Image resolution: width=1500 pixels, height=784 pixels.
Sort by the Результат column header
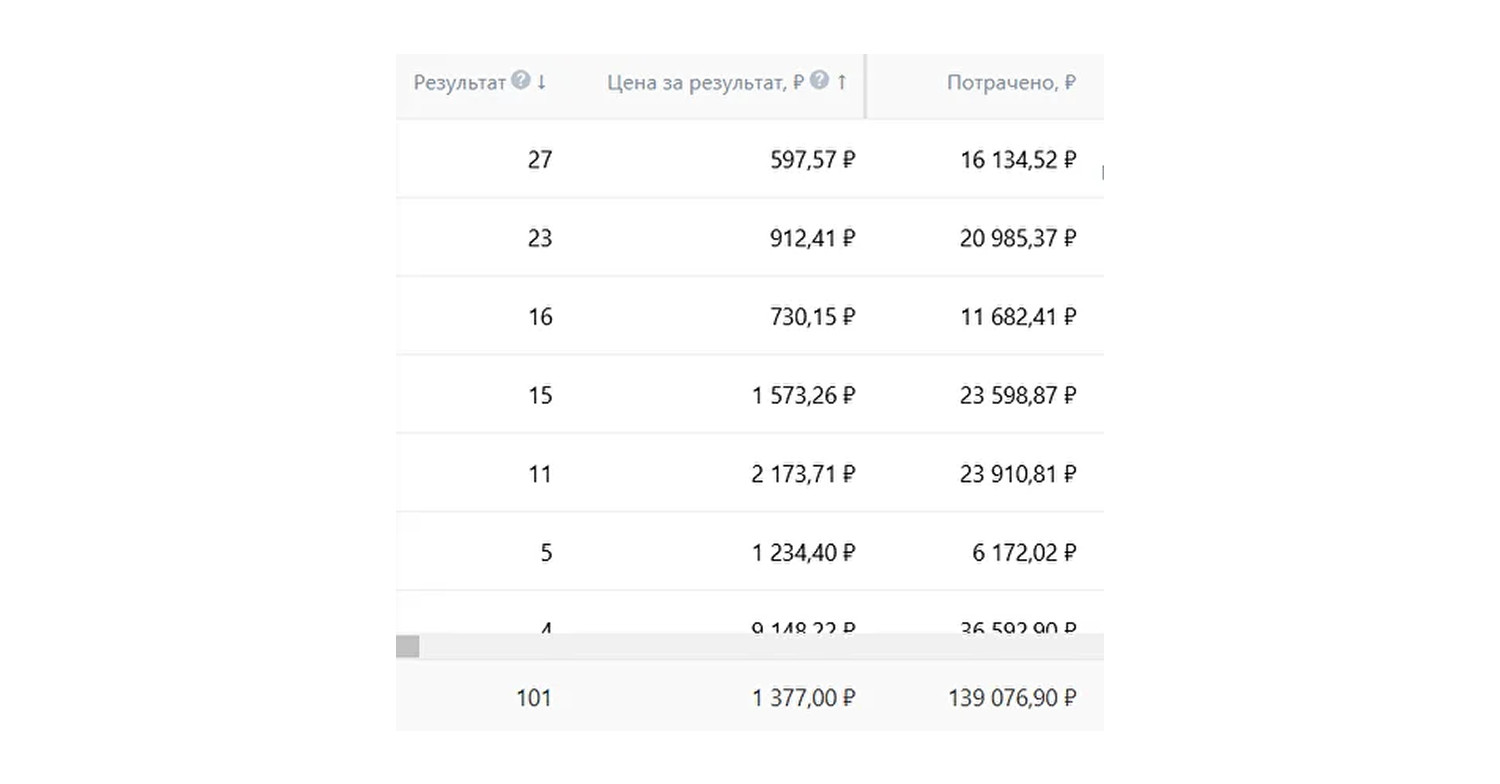coord(460,83)
